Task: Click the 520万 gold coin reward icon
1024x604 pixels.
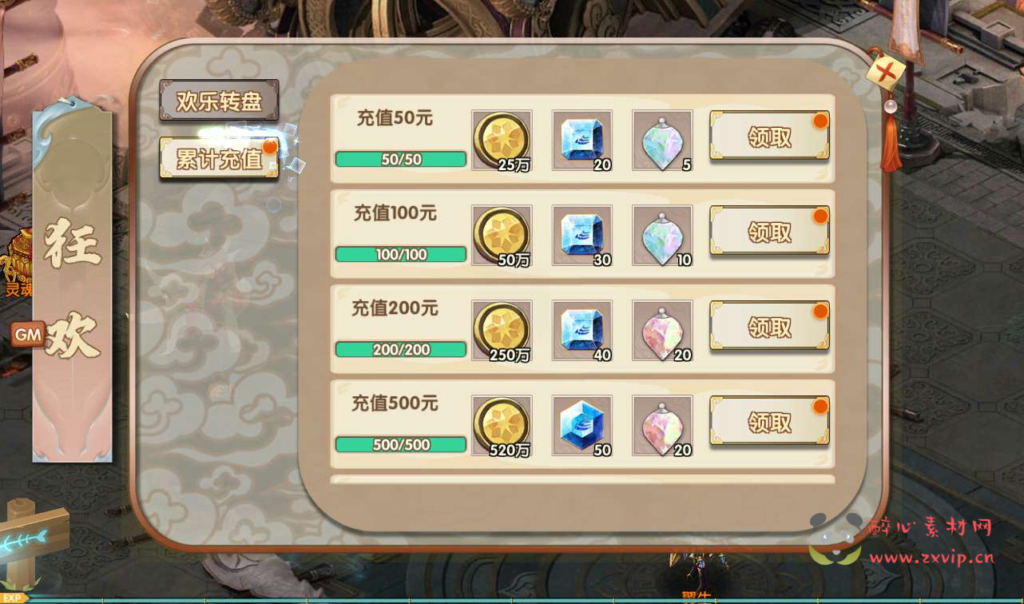Action: (502, 426)
